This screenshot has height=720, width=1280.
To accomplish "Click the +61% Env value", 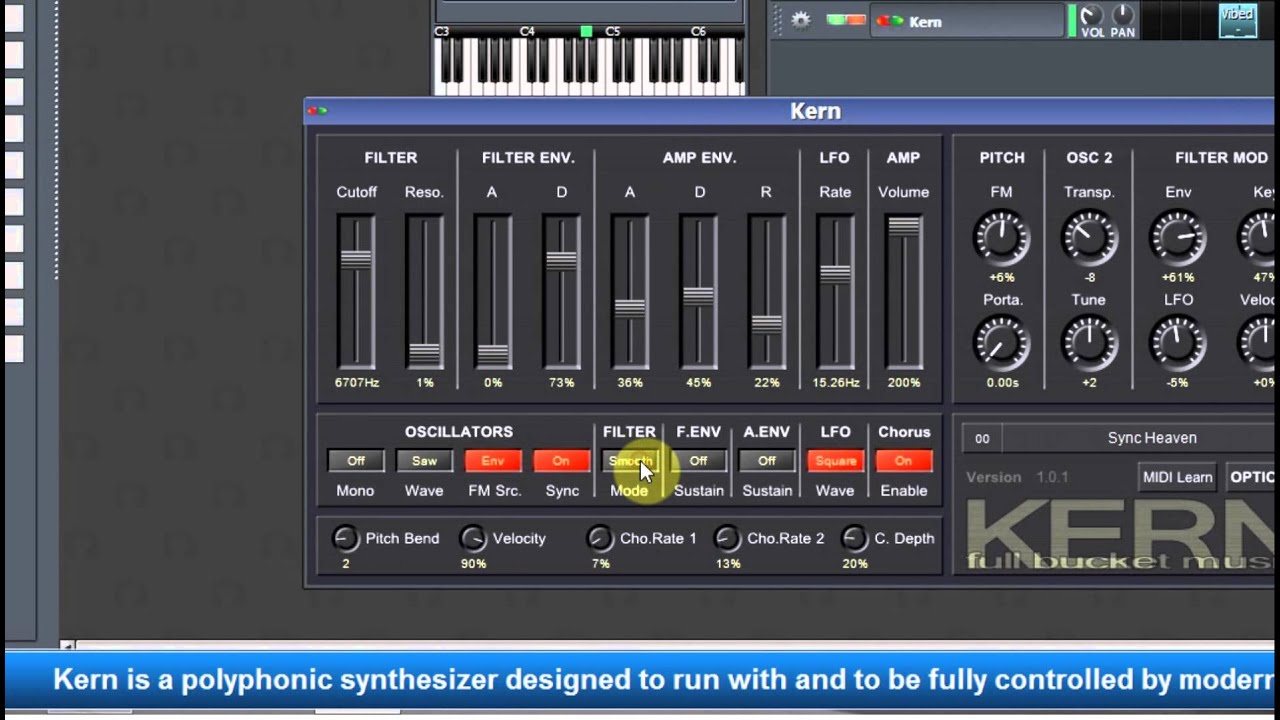I will click(1179, 278).
